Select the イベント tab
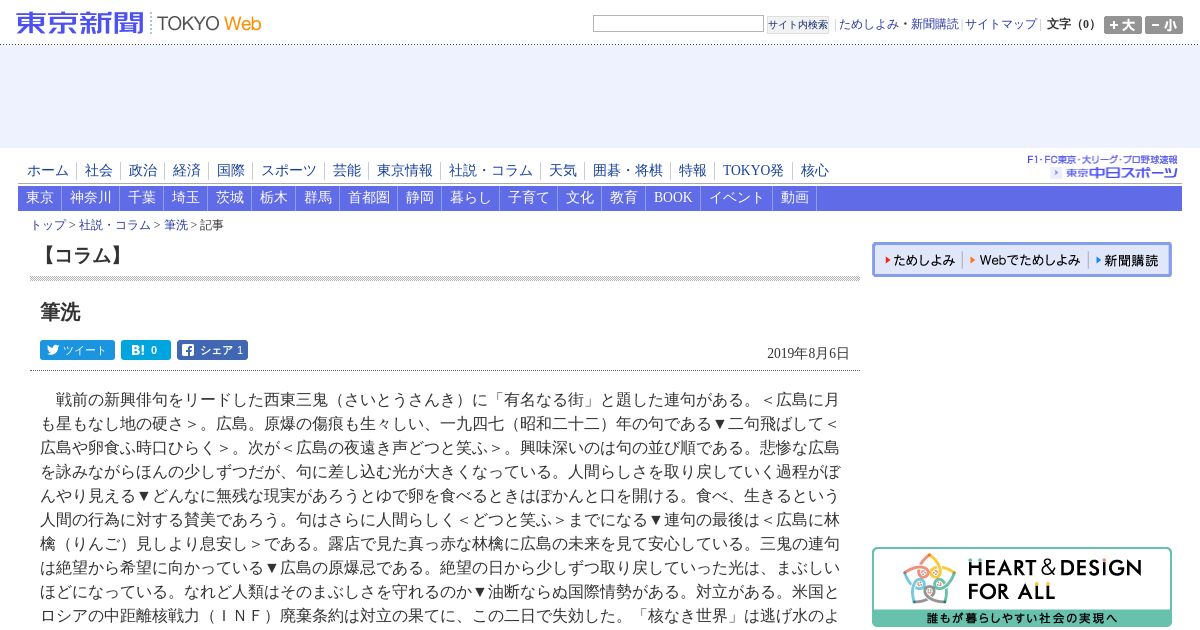Image resolution: width=1200 pixels, height=630 pixels. (737, 198)
